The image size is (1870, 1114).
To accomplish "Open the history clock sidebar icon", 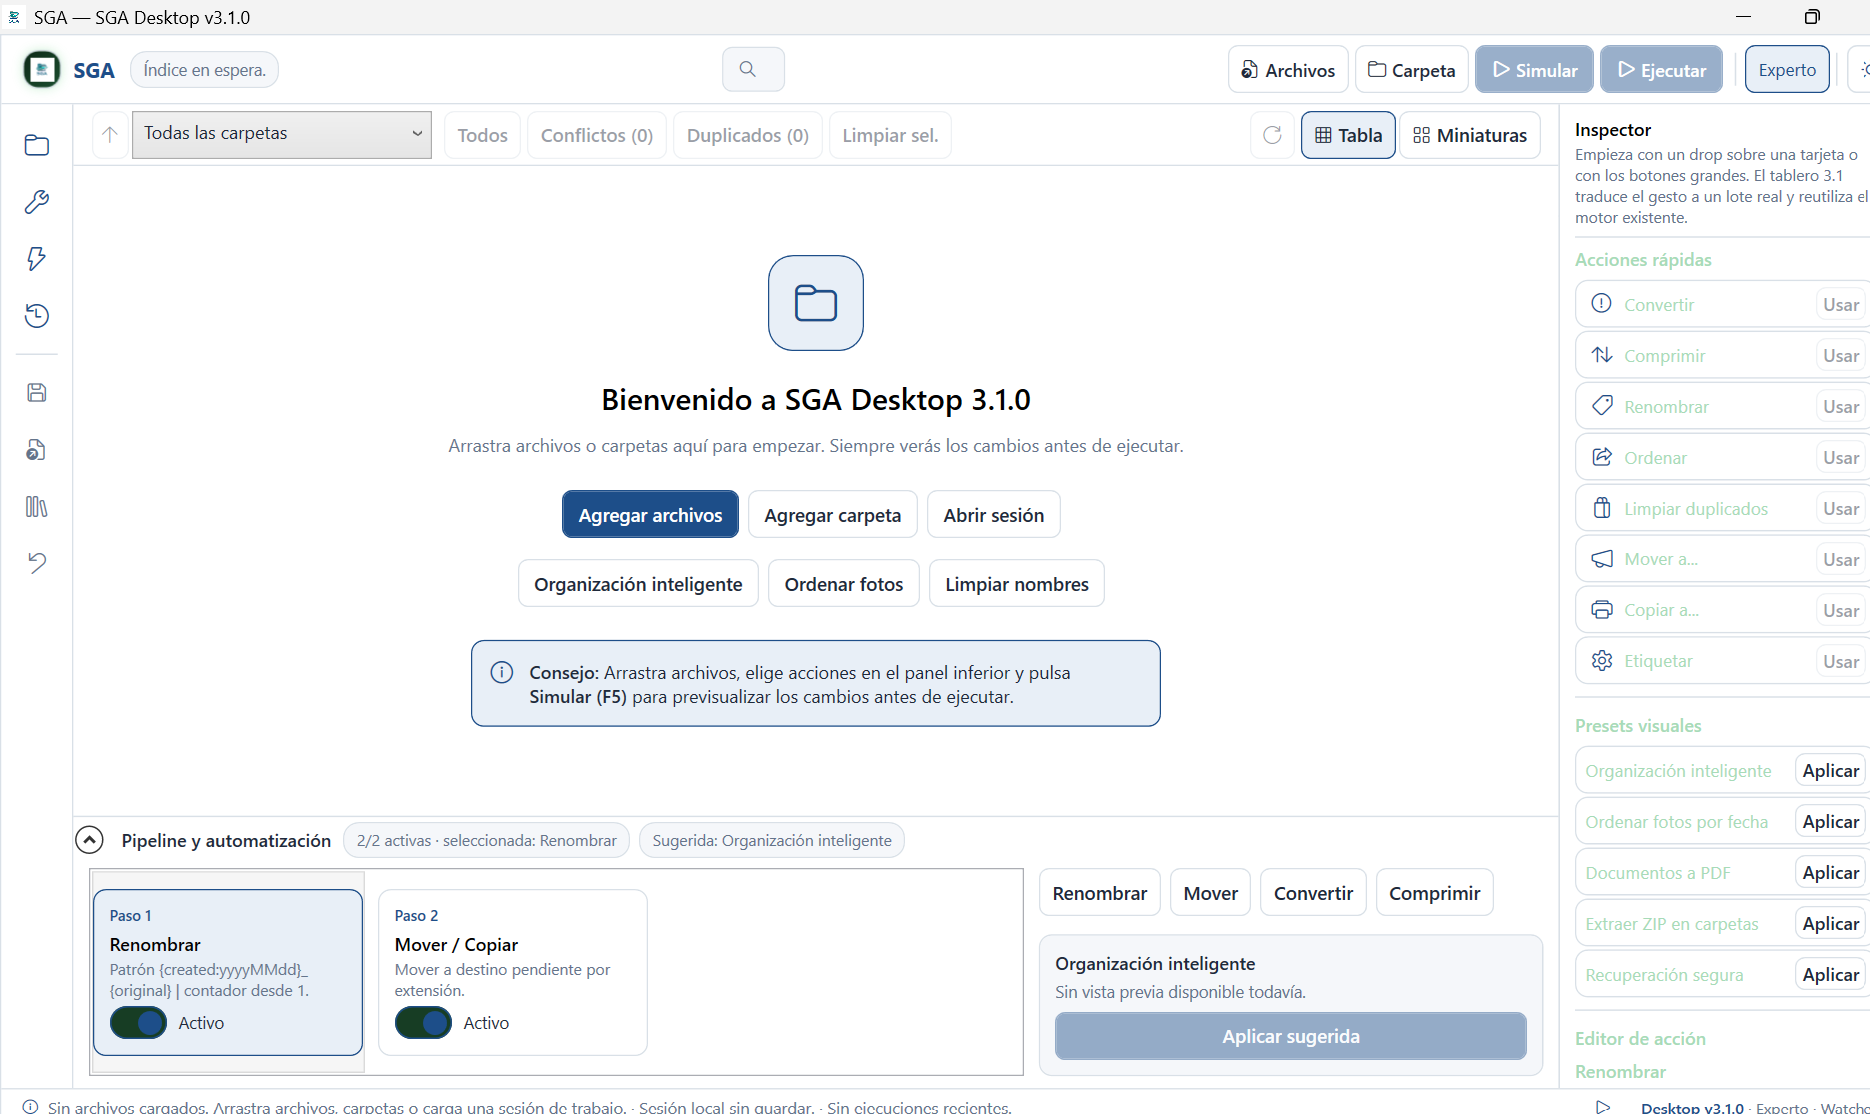I will [x=37, y=316].
